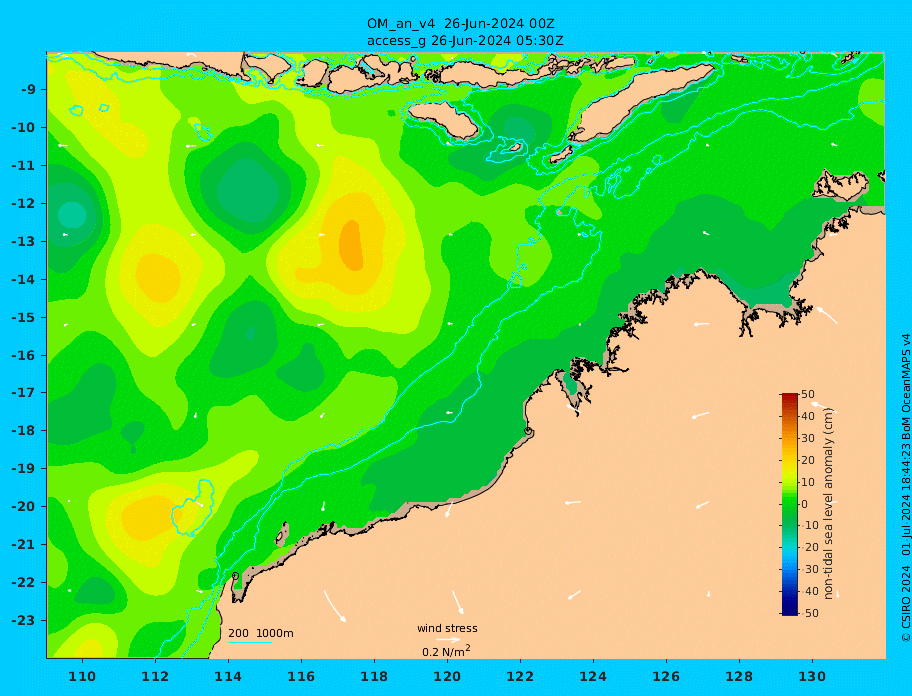The width and height of the screenshot is (912, 696).
Task: Click the CSIRO 2024 BoM OceanMAPS copyright text
Action: tap(906, 488)
